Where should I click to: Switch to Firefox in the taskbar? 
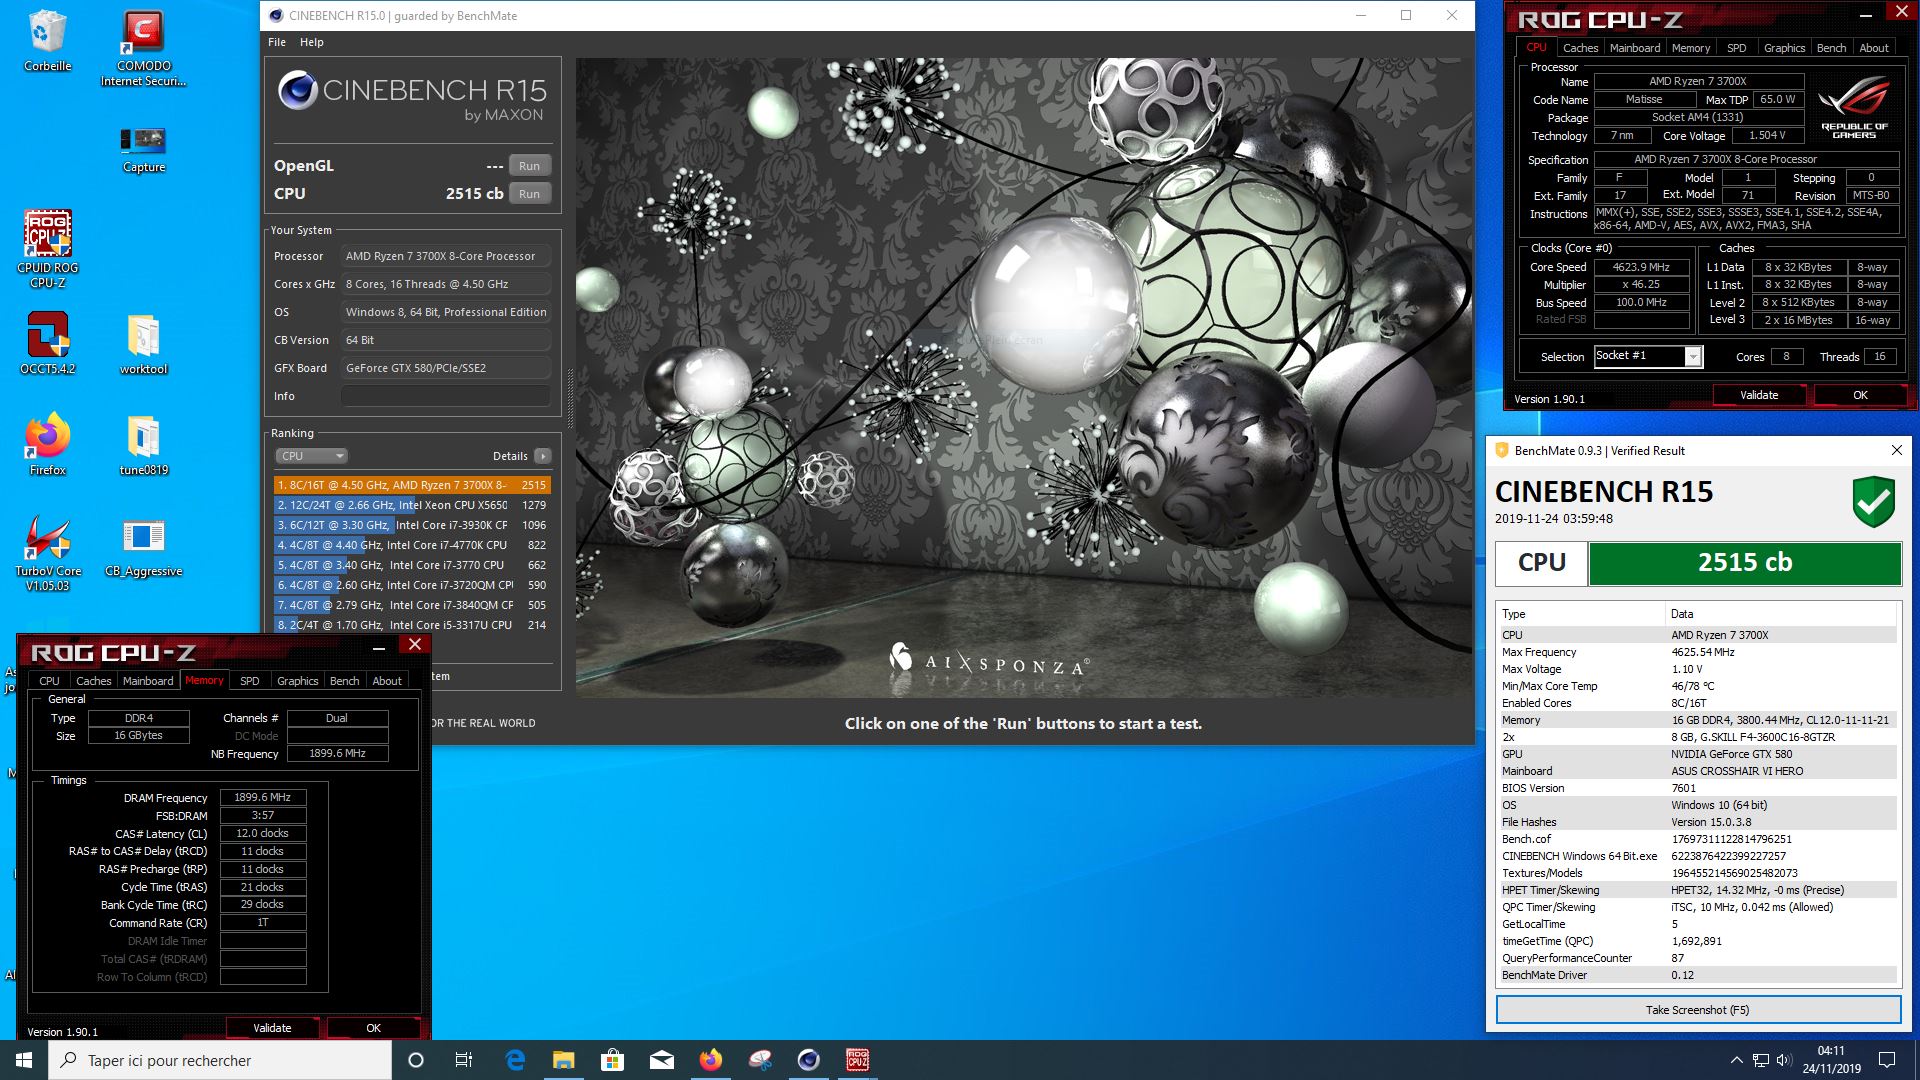point(710,1060)
